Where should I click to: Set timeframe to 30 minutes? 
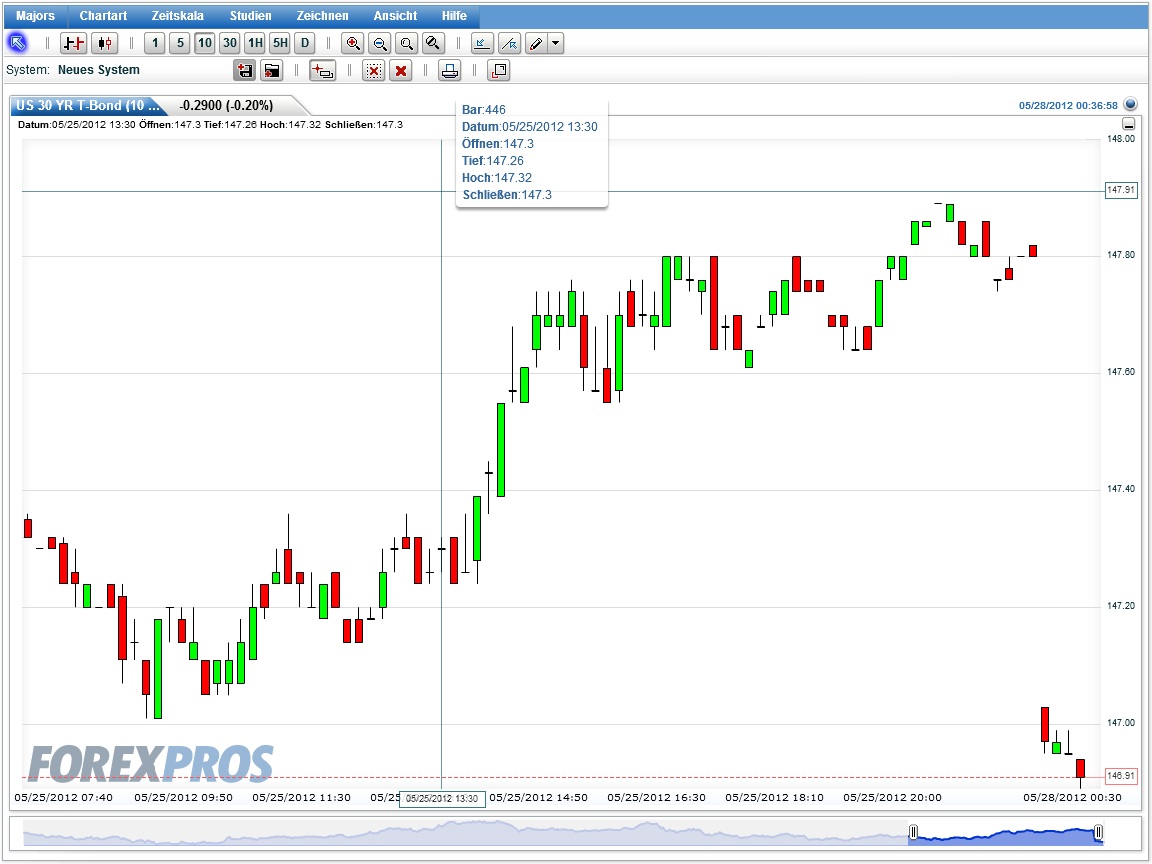(x=230, y=43)
